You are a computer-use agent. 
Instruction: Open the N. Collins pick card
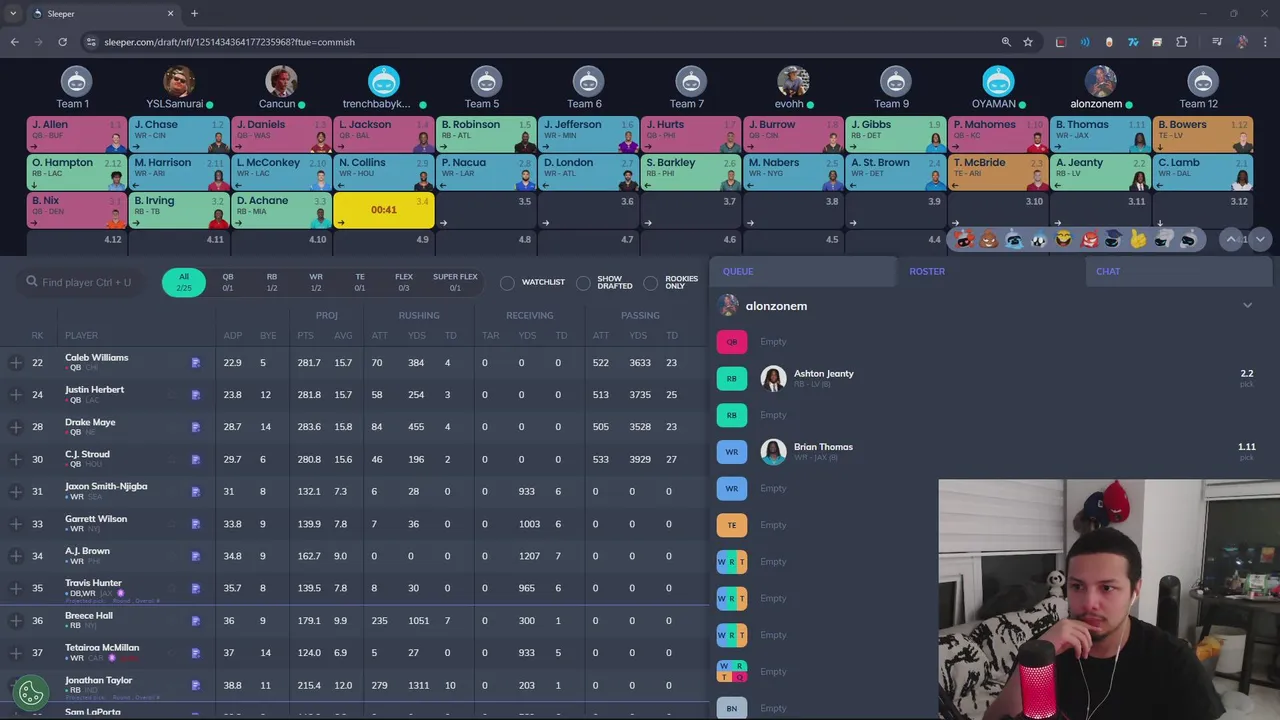(384, 173)
